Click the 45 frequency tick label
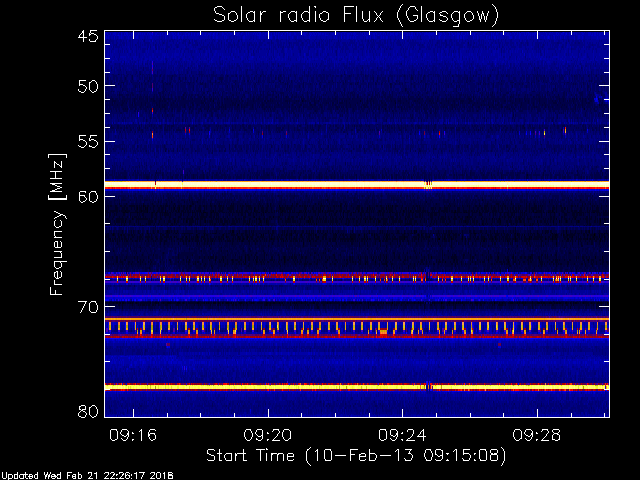This screenshot has height=480, width=640. (x=88, y=36)
